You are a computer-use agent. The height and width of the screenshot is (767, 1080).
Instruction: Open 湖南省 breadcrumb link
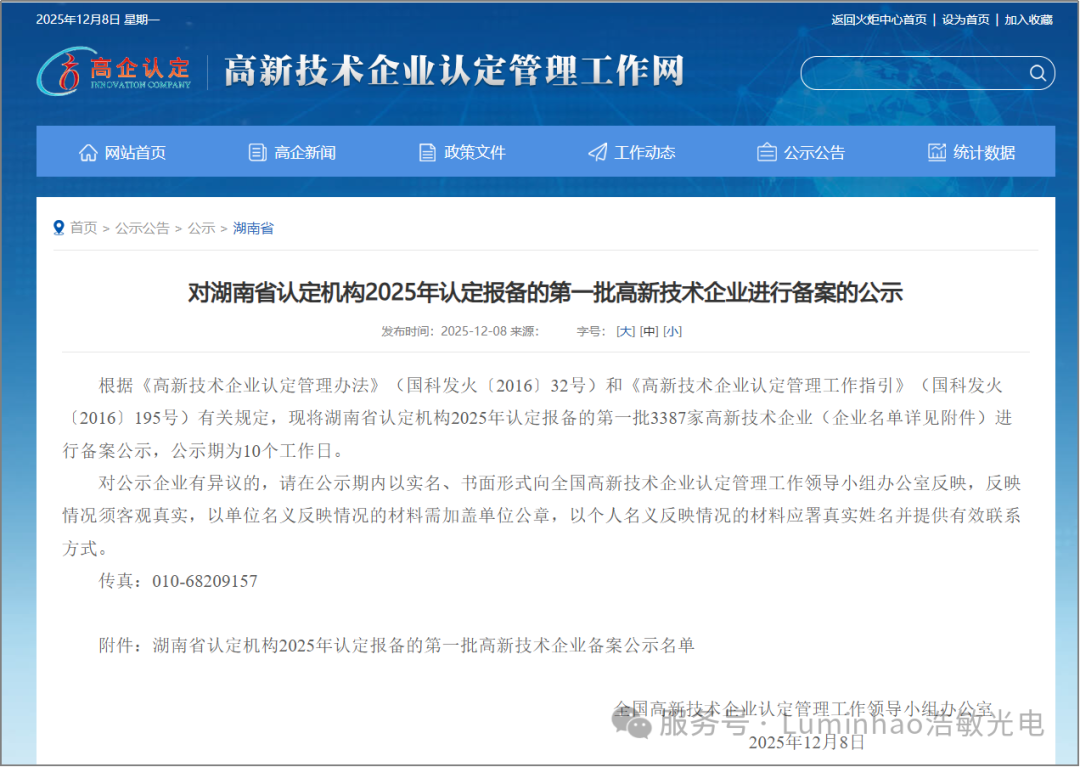[x=253, y=228]
